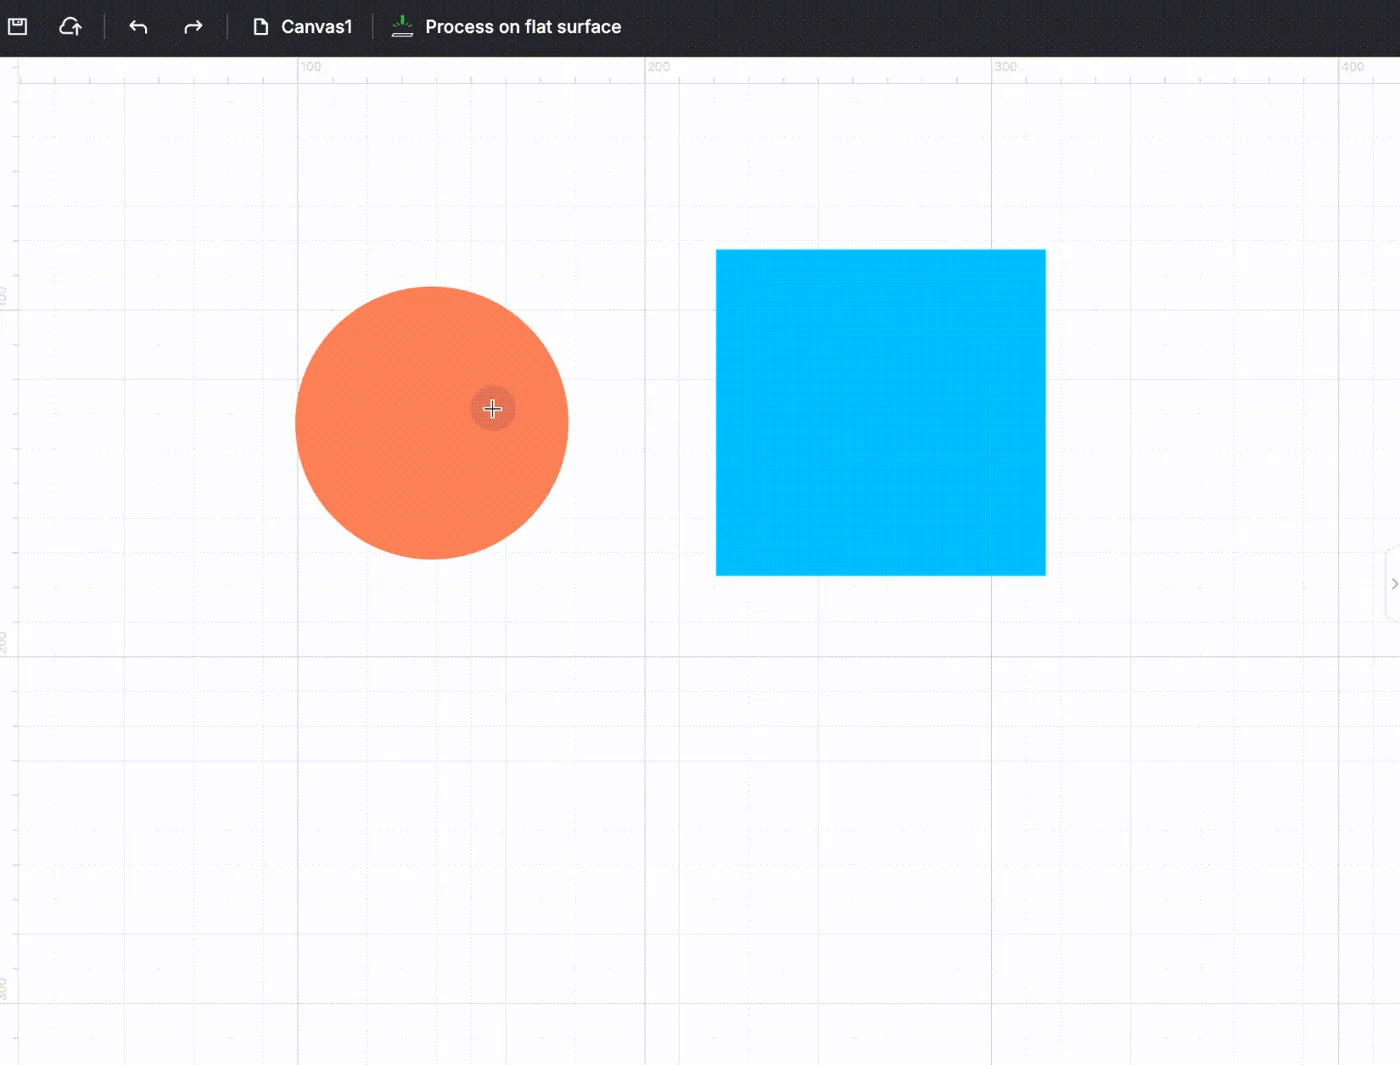Click the flat surface processing mode icon

(x=402, y=26)
